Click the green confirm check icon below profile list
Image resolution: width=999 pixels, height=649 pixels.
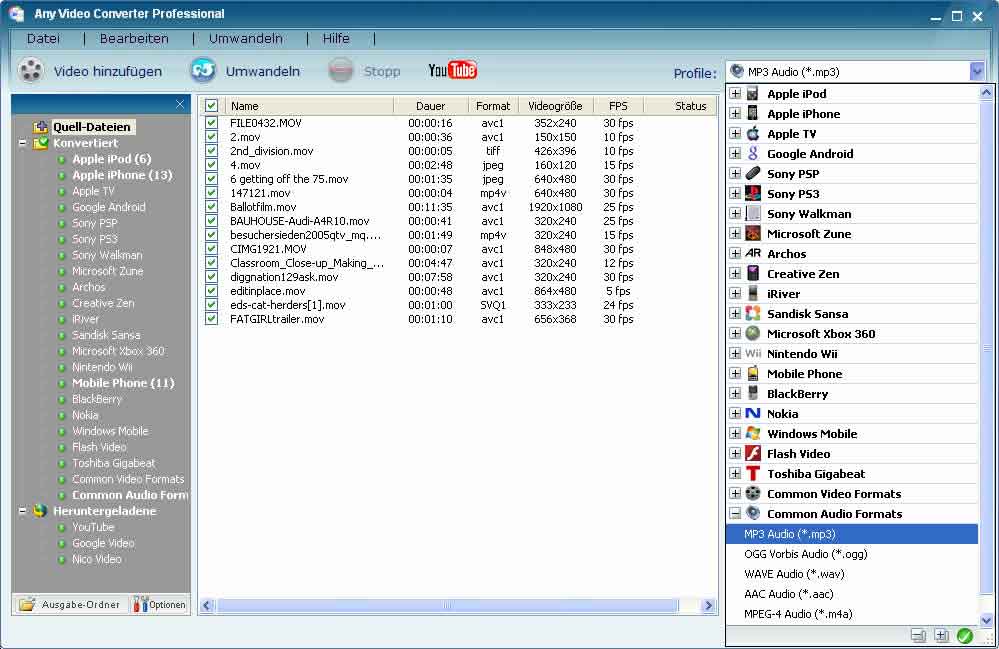965,636
